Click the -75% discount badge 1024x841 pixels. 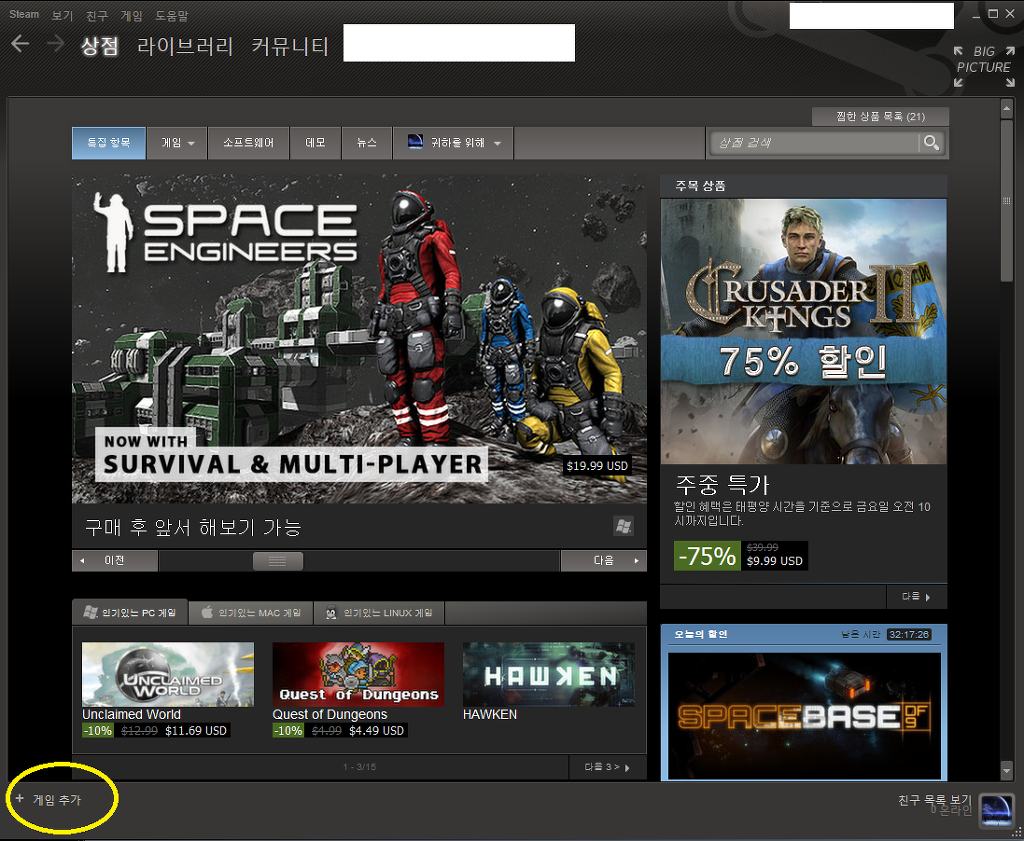[707, 556]
